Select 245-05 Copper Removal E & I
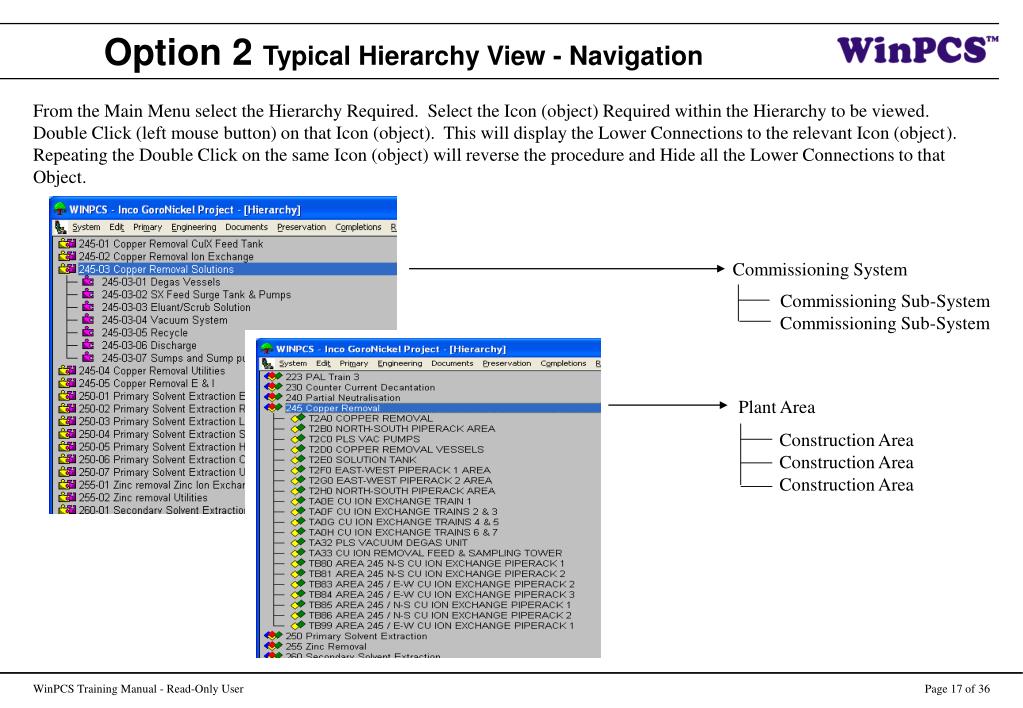This screenshot has height=708, width=1023. click(x=146, y=383)
